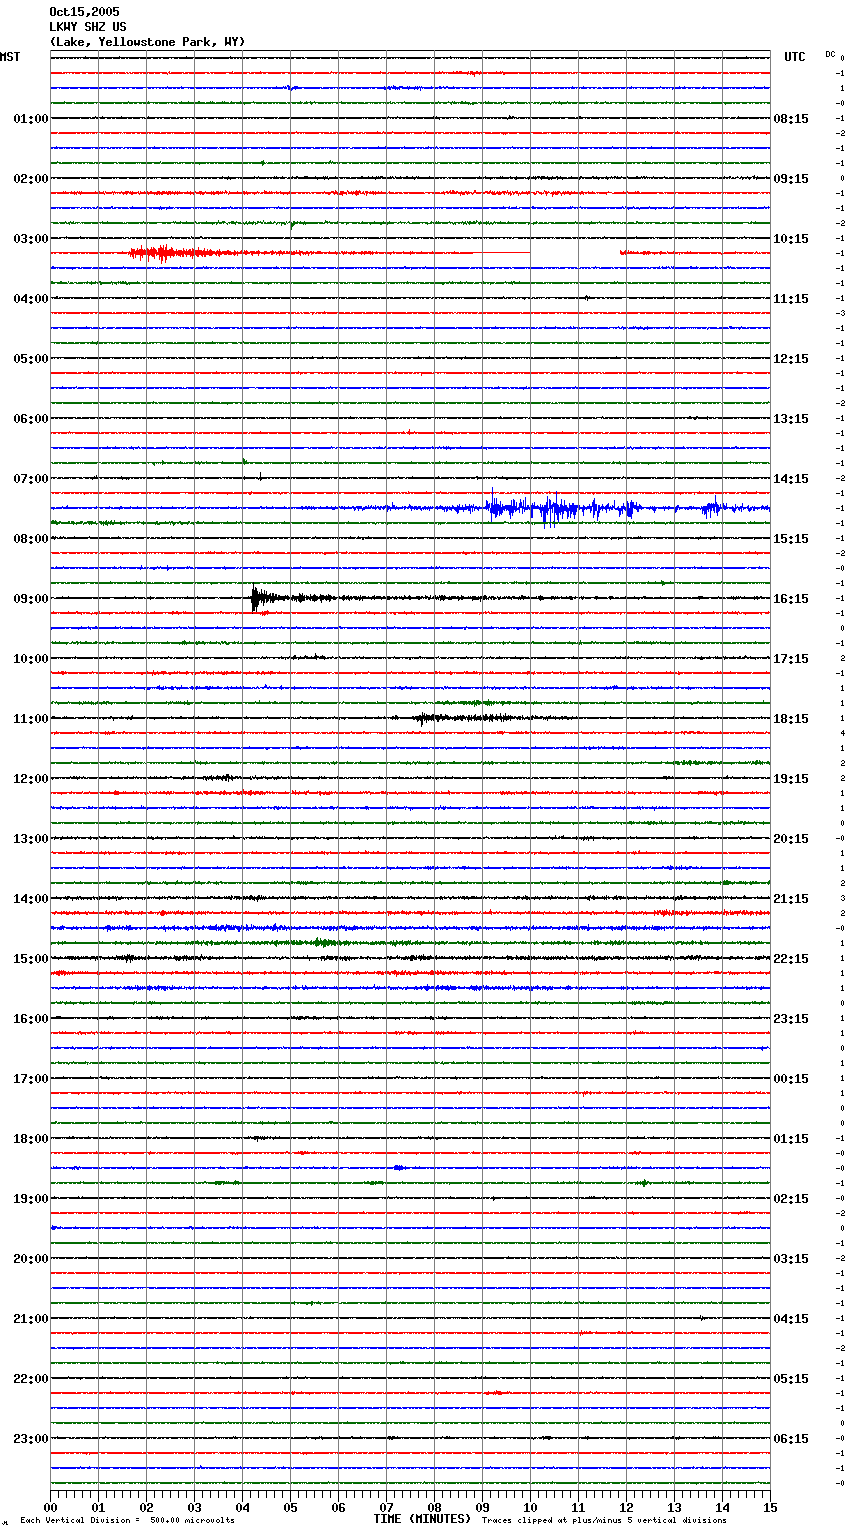This screenshot has width=850, height=1534.
Task: Click minute 10 on the bottom axis
Action: pyautogui.click(x=531, y=1507)
